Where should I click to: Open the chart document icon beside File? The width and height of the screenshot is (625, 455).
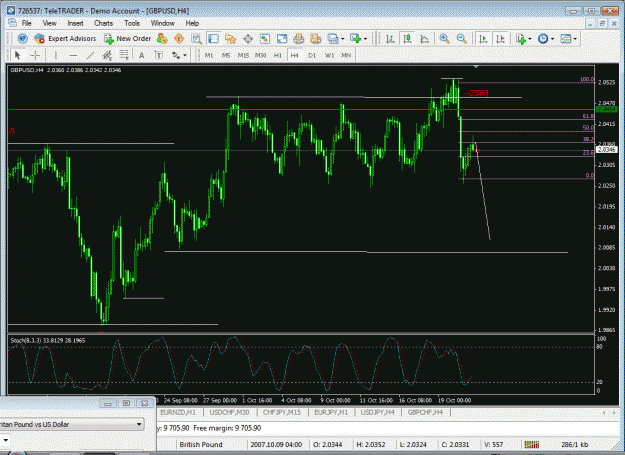12,23
